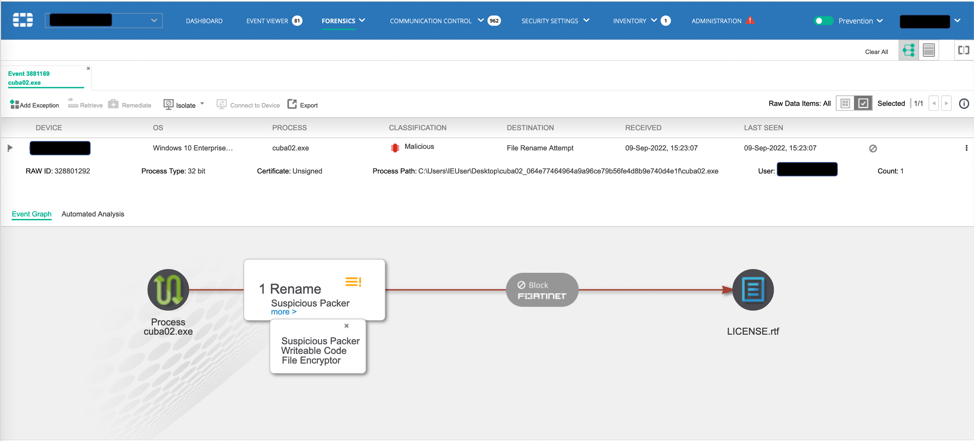Screen dimensions: 974x441
Task: Click the Administration red warning icon
Action: coord(750,20)
